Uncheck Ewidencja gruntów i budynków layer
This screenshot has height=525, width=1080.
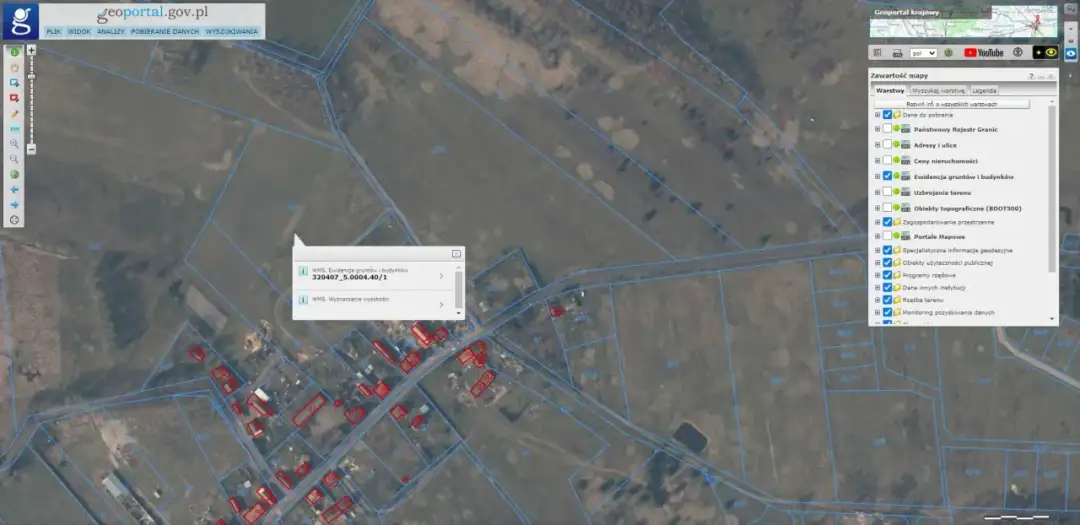[887, 176]
